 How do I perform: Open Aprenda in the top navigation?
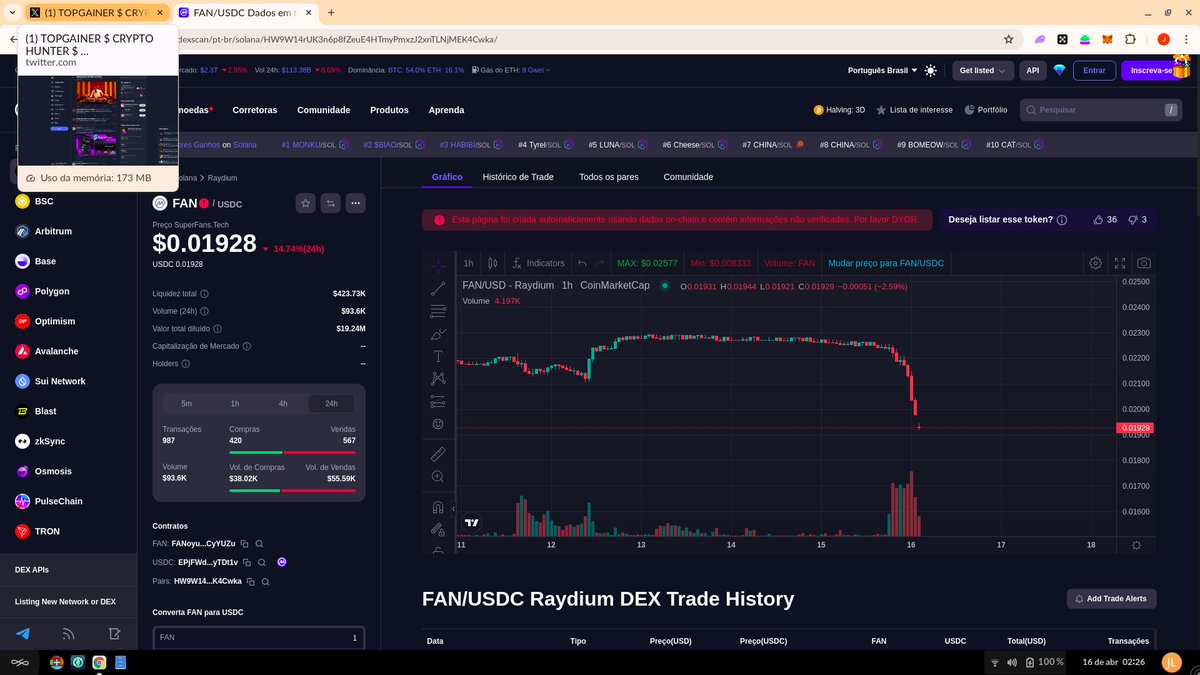[x=446, y=110]
